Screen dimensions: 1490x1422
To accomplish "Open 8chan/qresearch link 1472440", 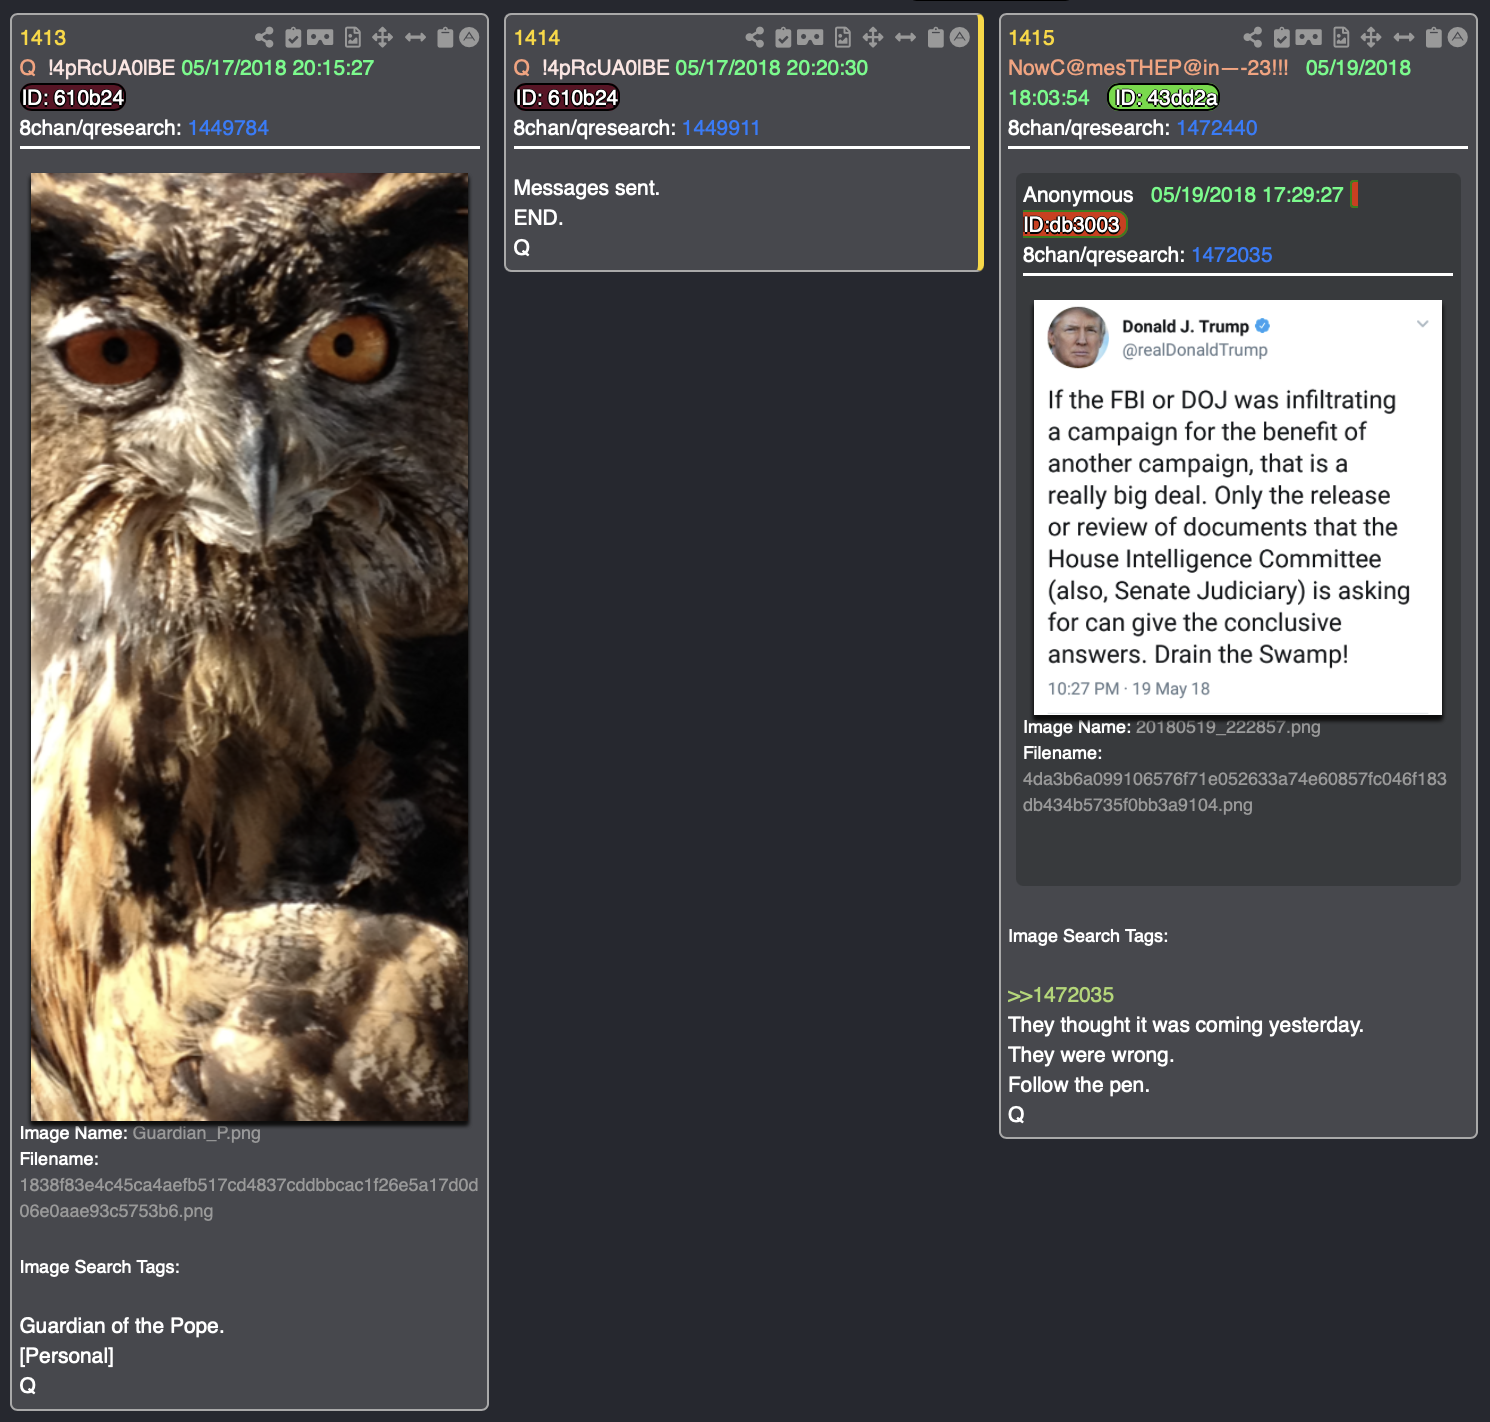I will [1217, 128].
